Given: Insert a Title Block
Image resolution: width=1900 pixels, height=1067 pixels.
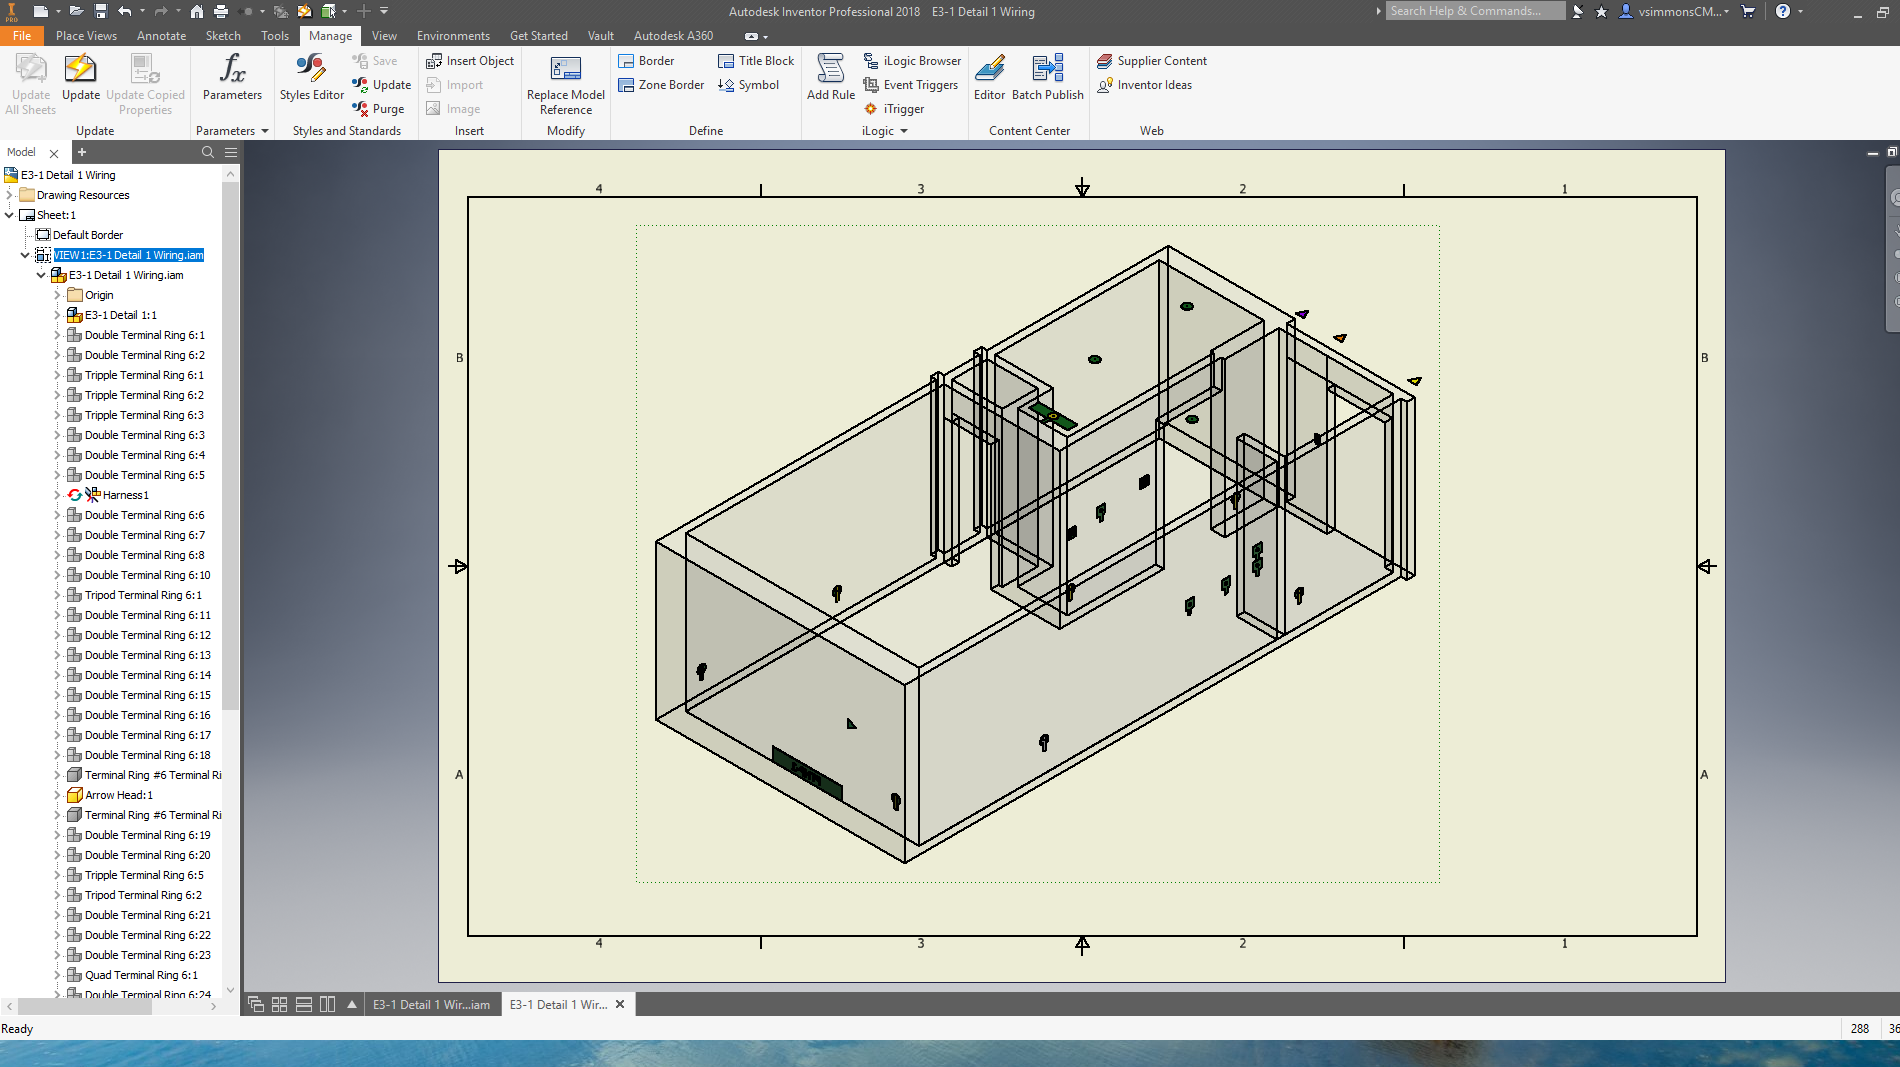Looking at the screenshot, I should coord(755,60).
